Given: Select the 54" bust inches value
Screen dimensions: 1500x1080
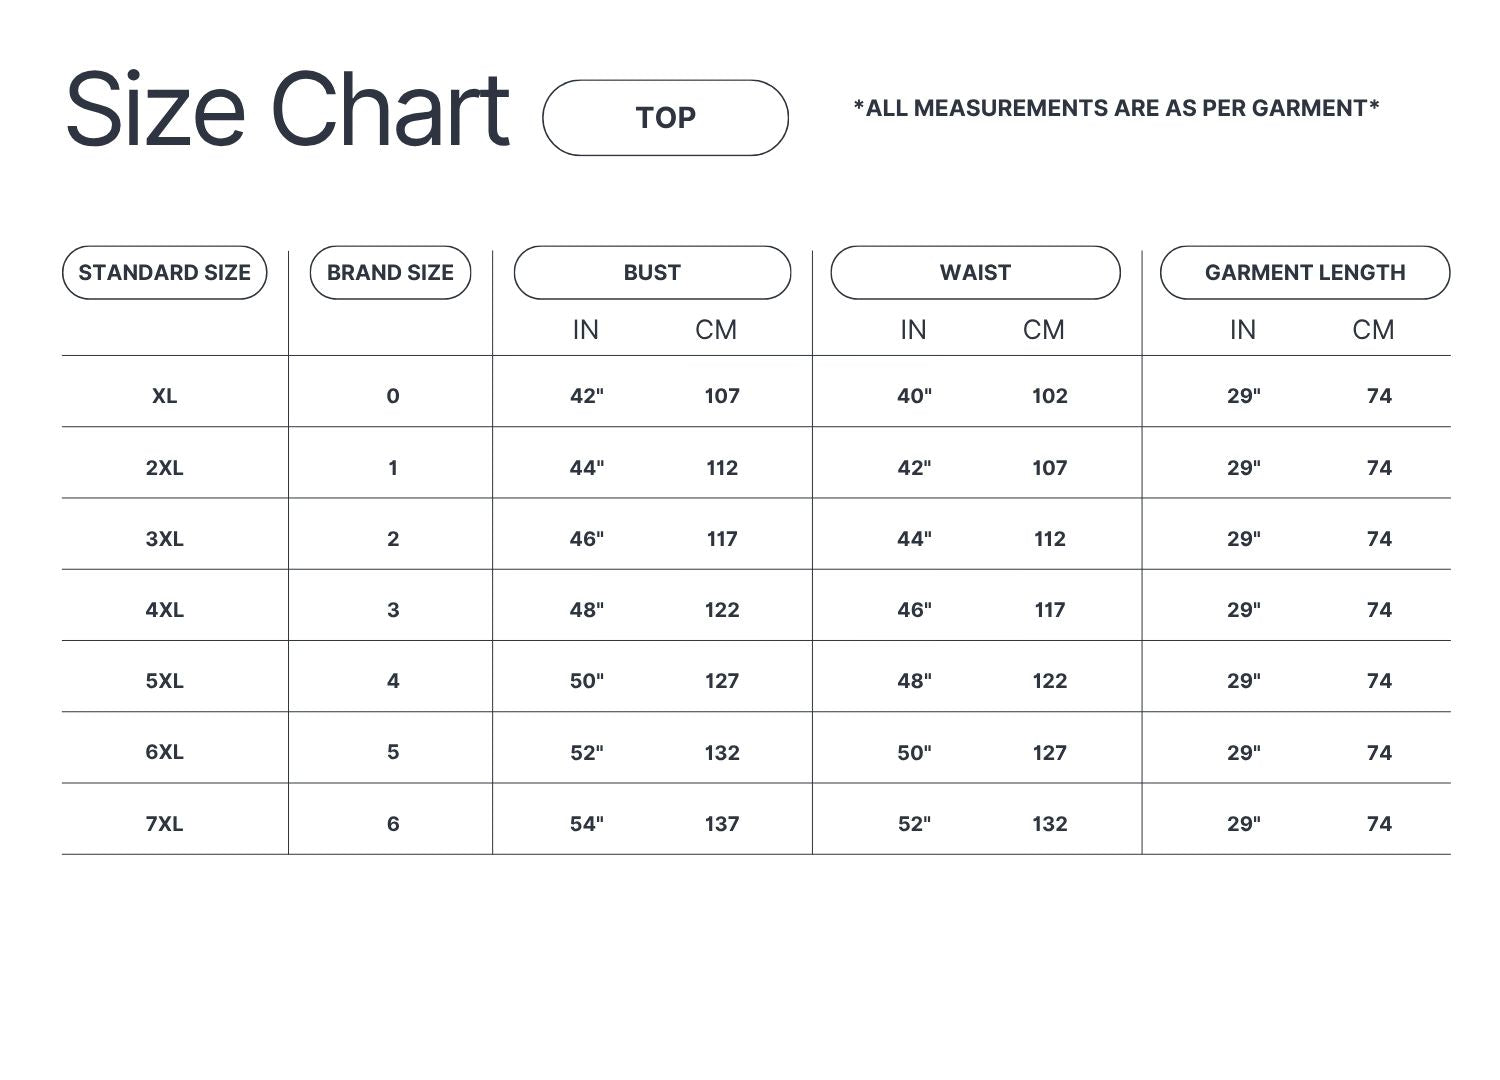Looking at the screenshot, I should pos(587,824).
